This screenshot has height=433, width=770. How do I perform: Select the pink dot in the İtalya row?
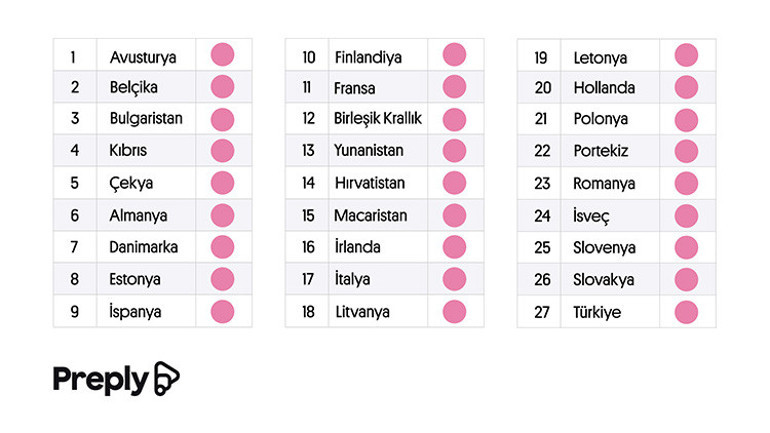pyautogui.click(x=454, y=279)
